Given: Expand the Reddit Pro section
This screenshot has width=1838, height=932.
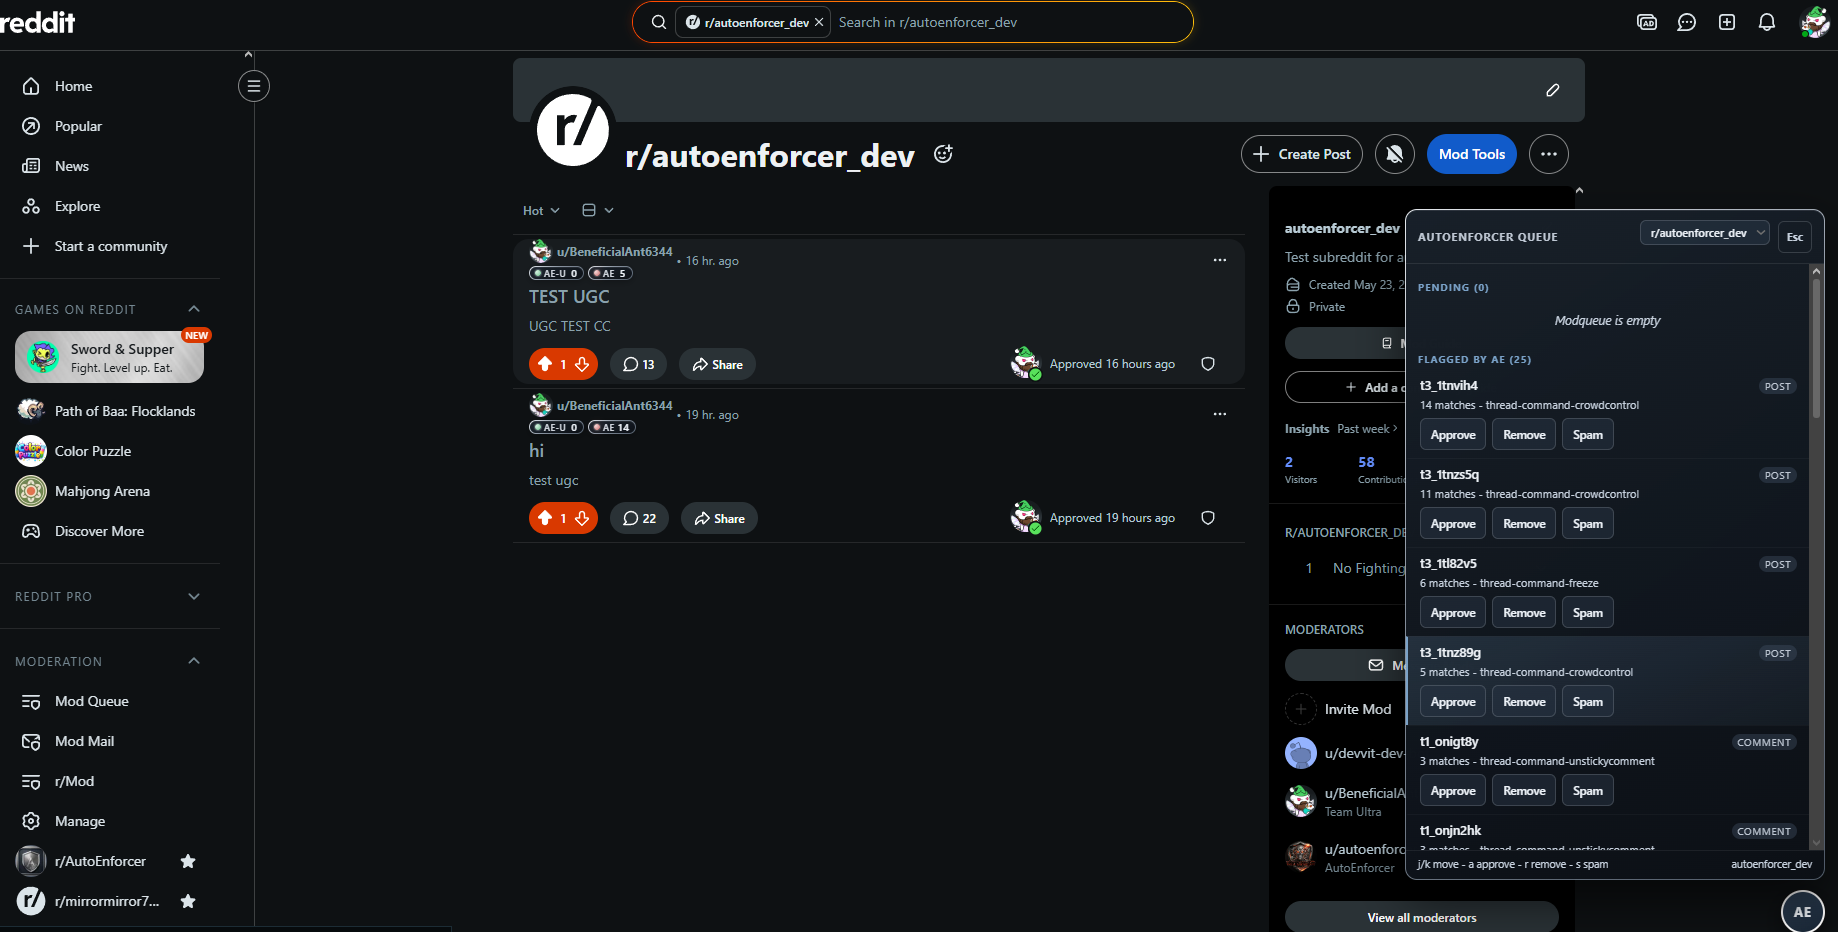Looking at the screenshot, I should tap(194, 596).
